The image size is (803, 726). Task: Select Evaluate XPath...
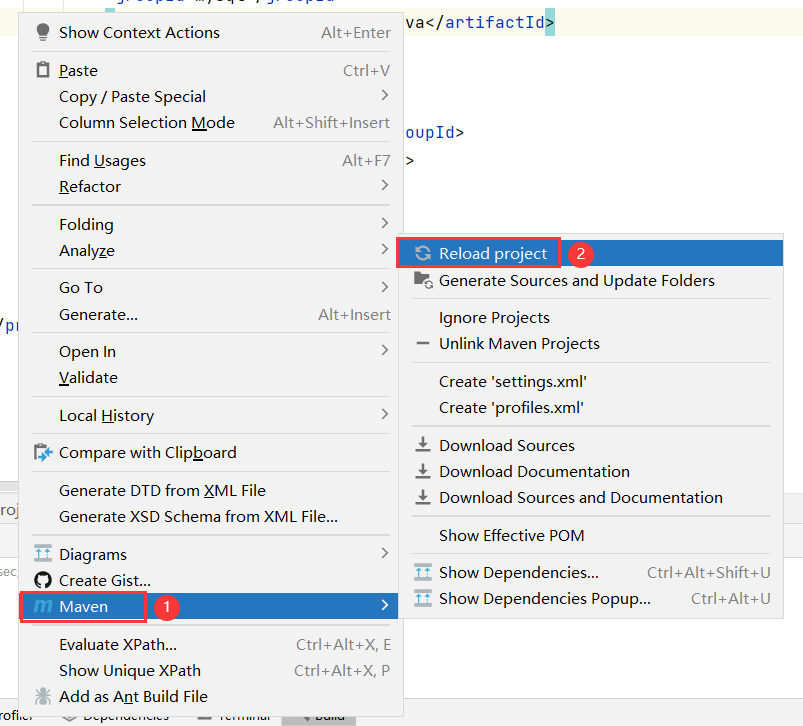pos(211,644)
